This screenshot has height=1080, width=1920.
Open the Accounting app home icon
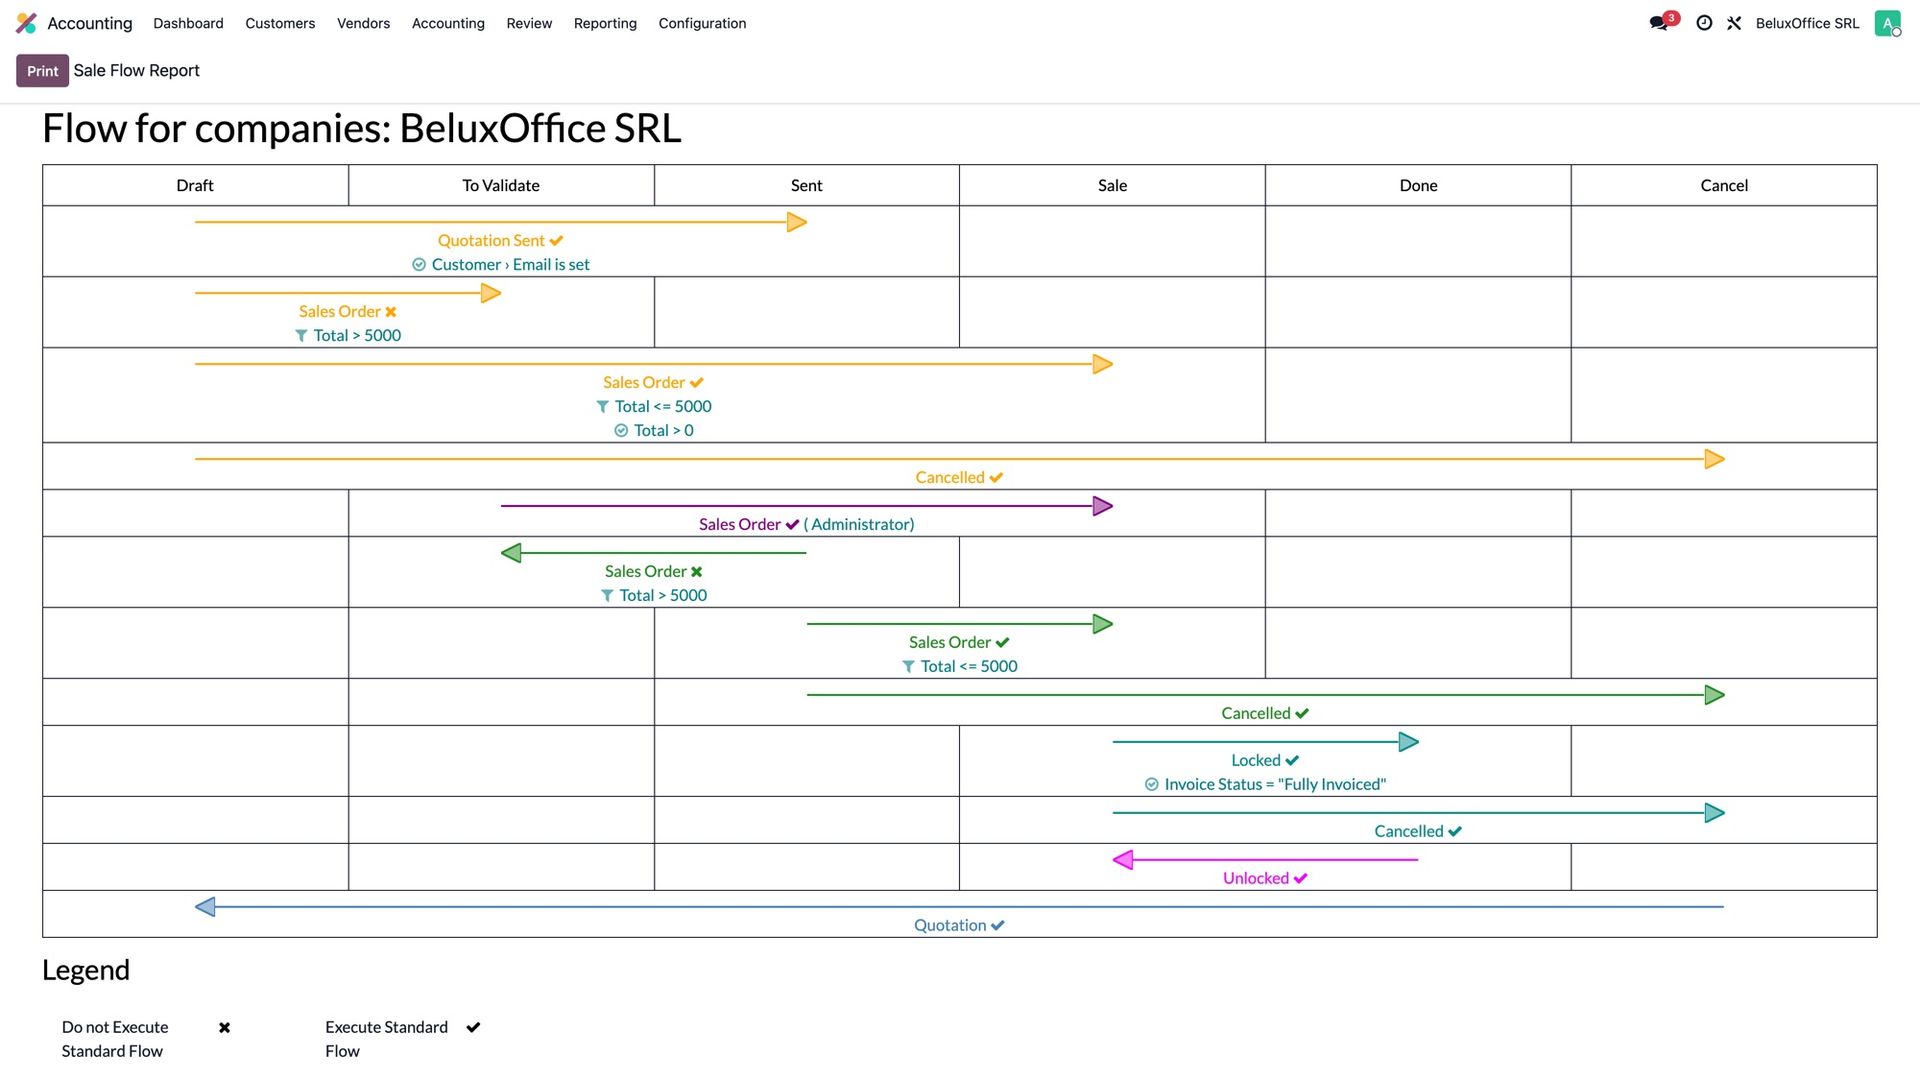point(27,23)
